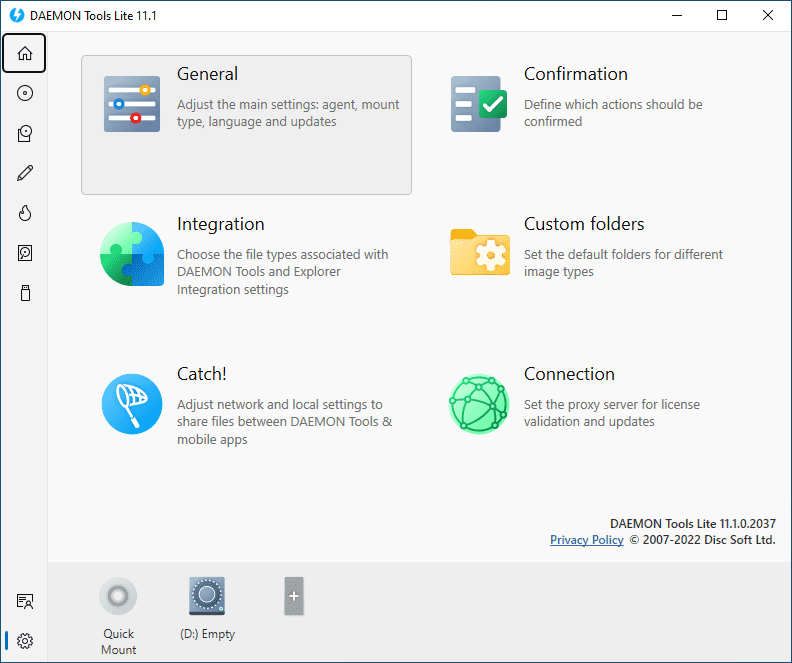This screenshot has height=663, width=792.
Task: Open the Custom folders heading
Action: [584, 224]
